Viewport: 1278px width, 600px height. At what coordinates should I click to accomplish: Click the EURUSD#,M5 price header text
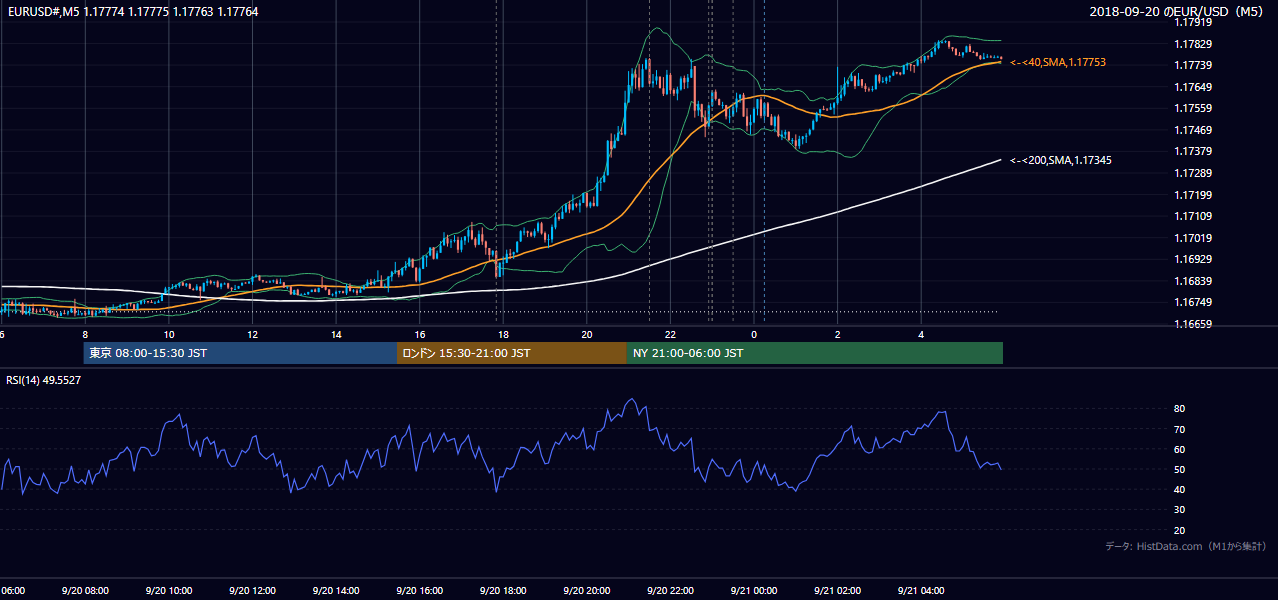point(132,12)
